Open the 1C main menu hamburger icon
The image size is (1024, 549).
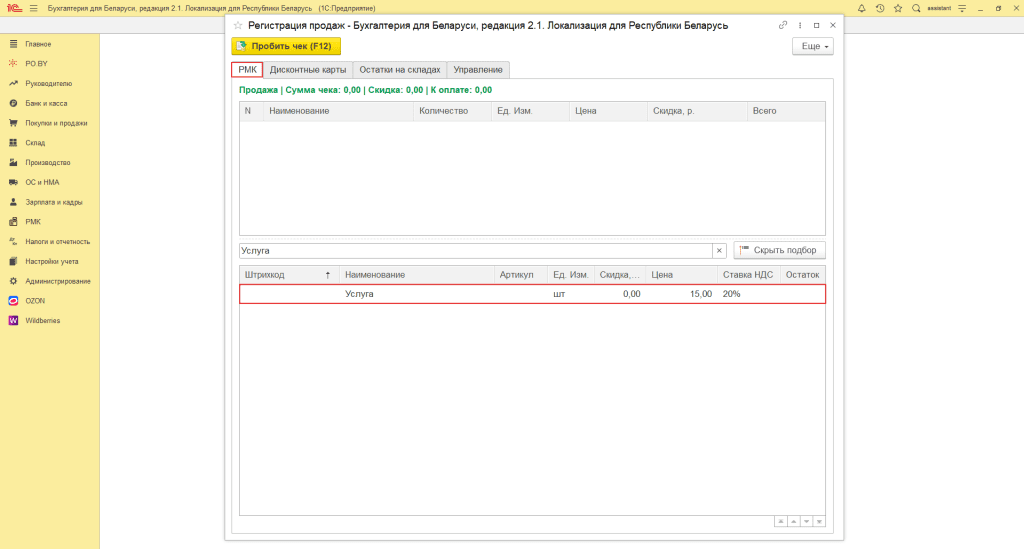coord(33,8)
